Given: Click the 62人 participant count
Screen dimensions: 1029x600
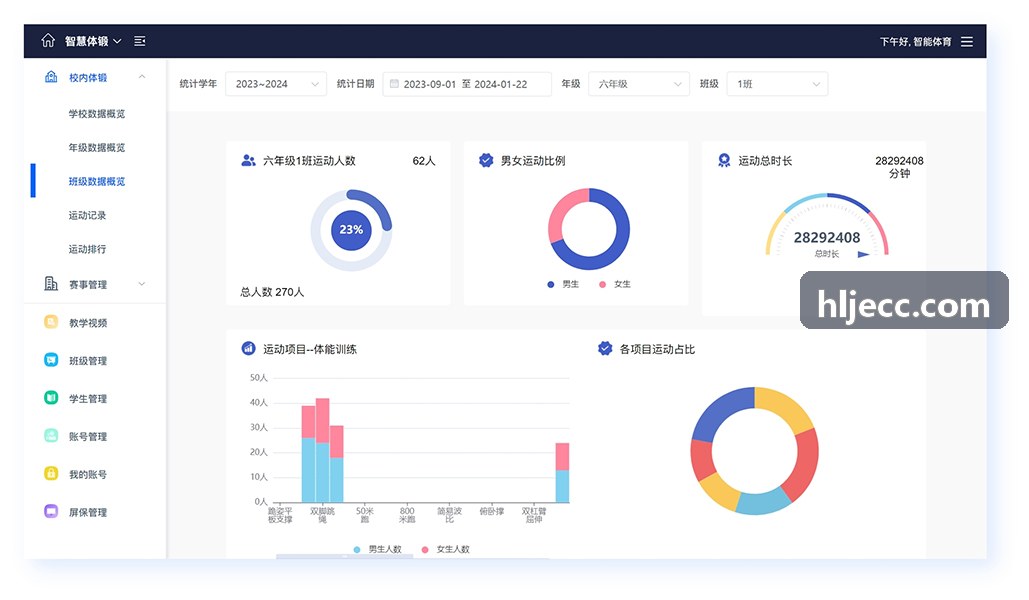Looking at the screenshot, I should (424, 161).
